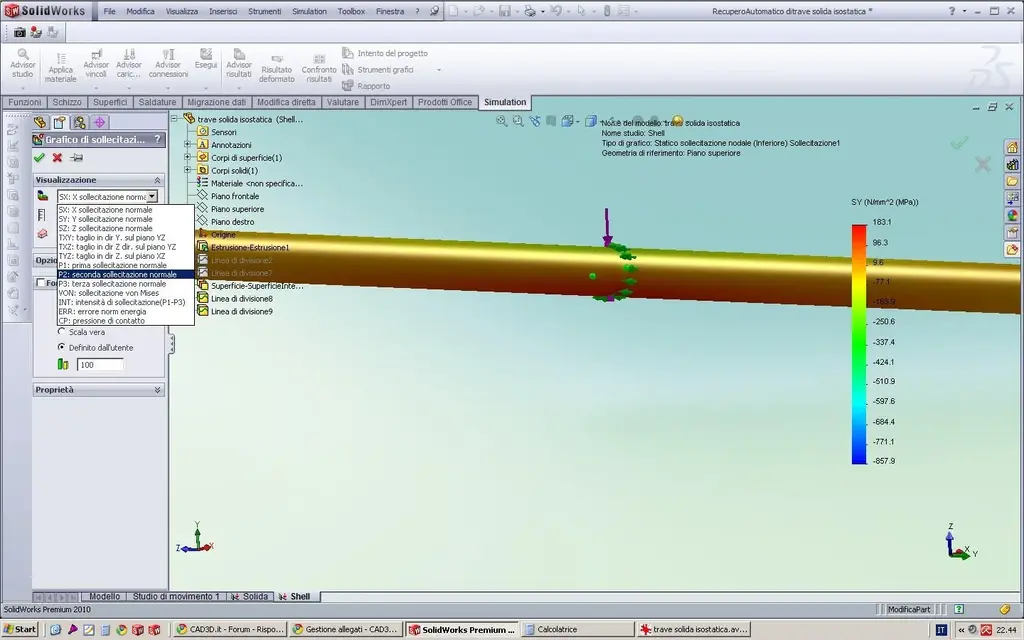Viewport: 1024px width, 640px height.
Task: Expand the Annotazioni tree node
Action: point(187,144)
